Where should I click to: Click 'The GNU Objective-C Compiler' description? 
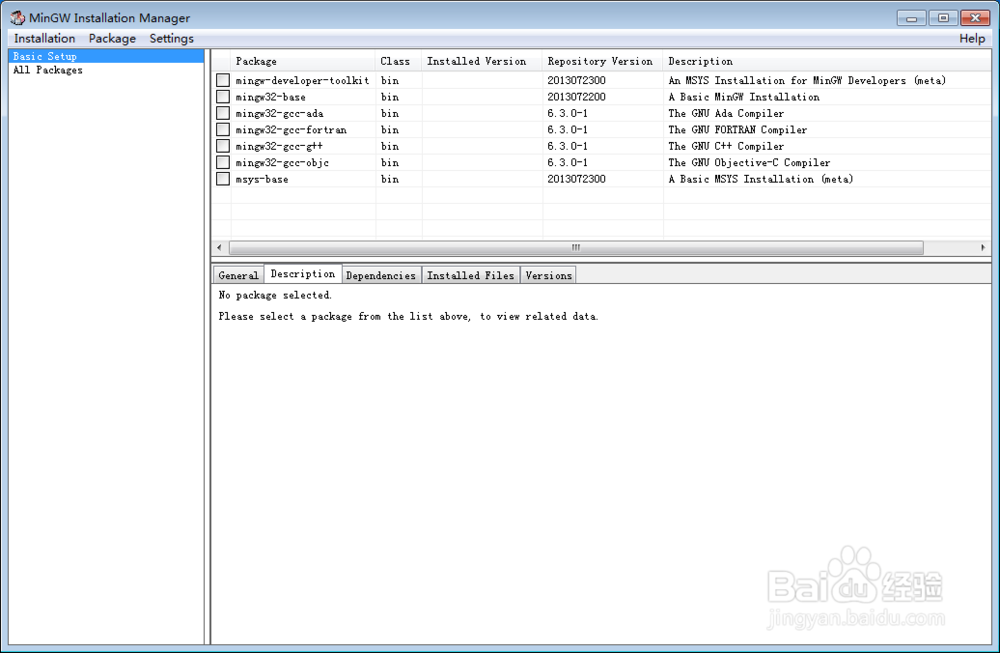[749, 163]
